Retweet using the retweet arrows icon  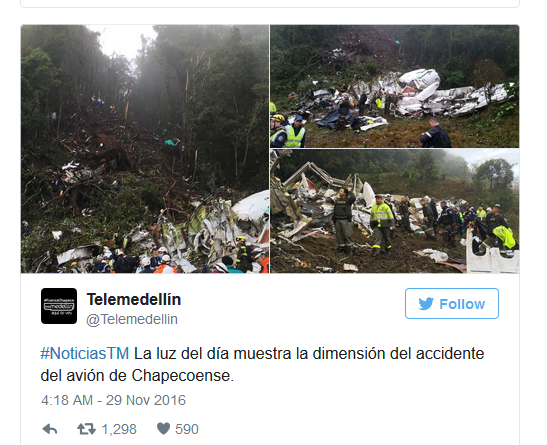pos(87,429)
